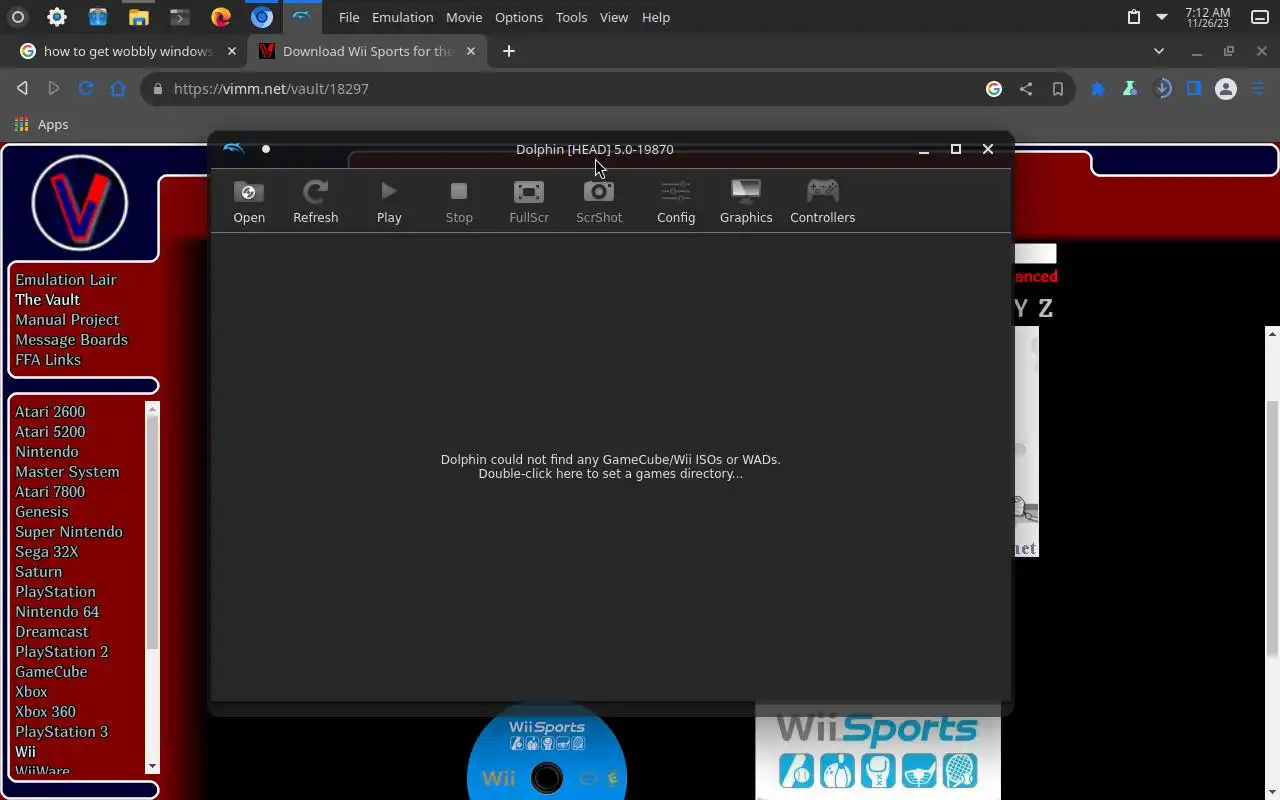Open the Manual Project link
This screenshot has width=1280, height=800.
(67, 320)
